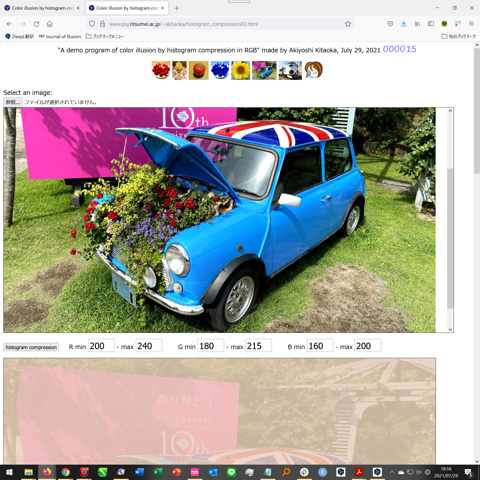Open the DeepL翻訳 bookmark
Viewport: 480px width, 480px height.
20,36
